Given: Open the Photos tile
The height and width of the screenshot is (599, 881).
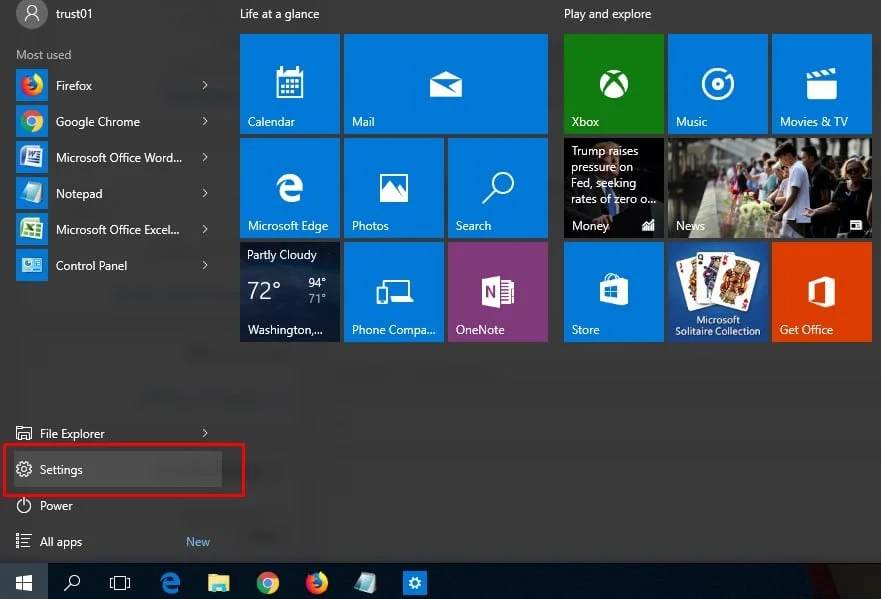Looking at the screenshot, I should (393, 188).
